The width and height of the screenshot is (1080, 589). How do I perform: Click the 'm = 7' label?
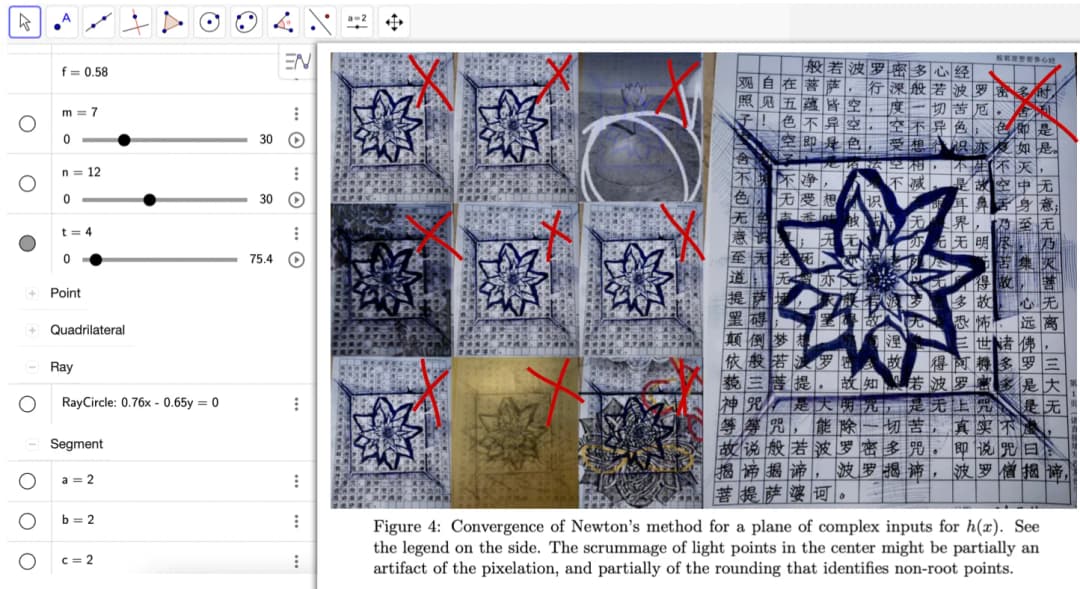coord(79,112)
